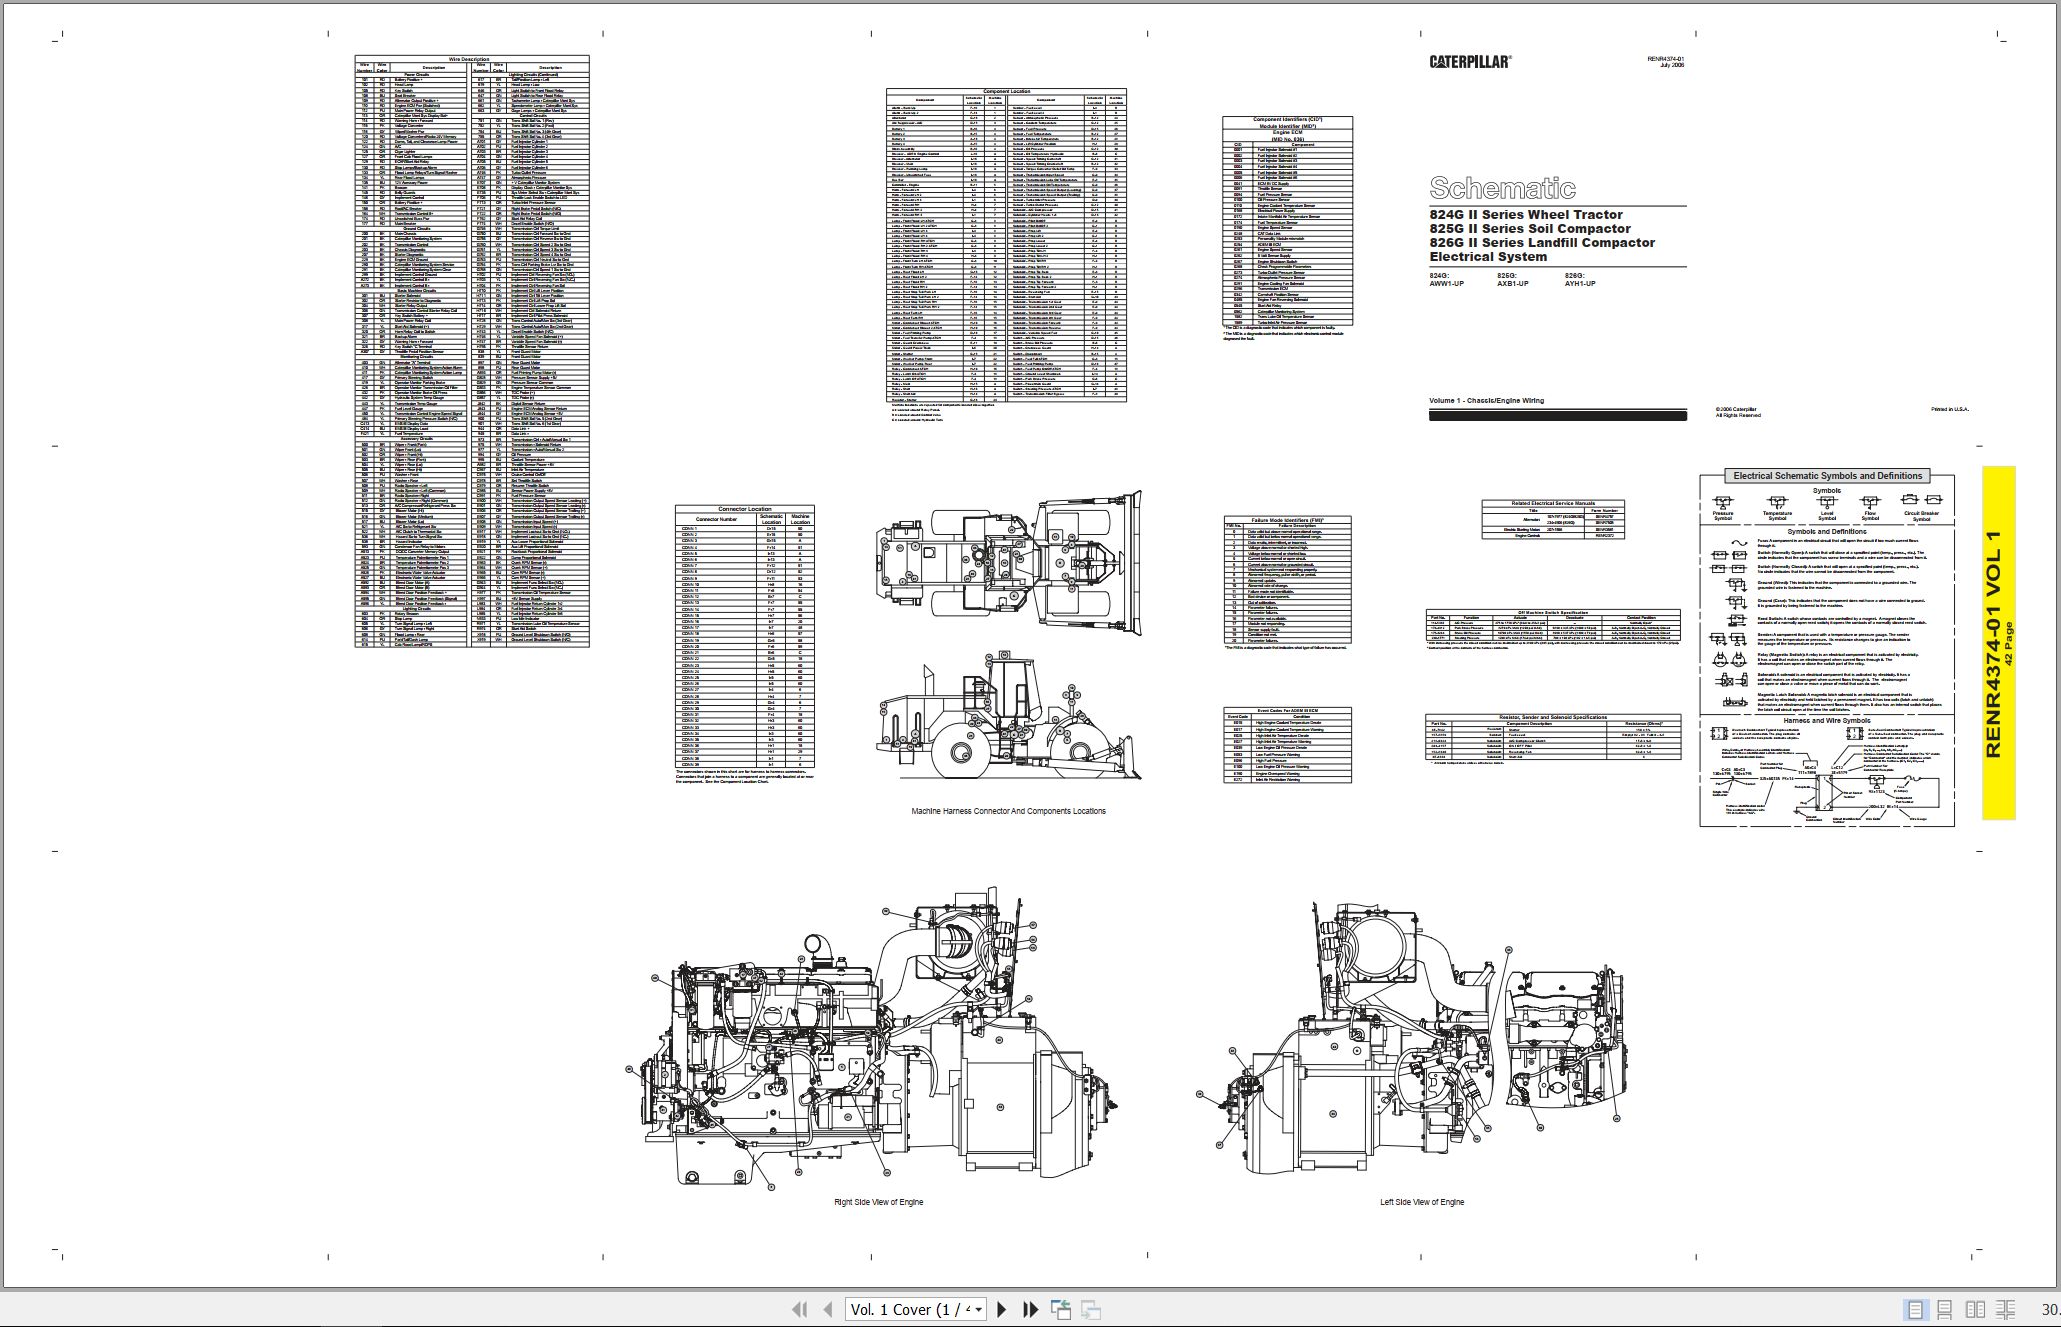This screenshot has width=2061, height=1327.
Task: Click the yellow RENR4374-01 VOL 1 label
Action: coord(1999,643)
